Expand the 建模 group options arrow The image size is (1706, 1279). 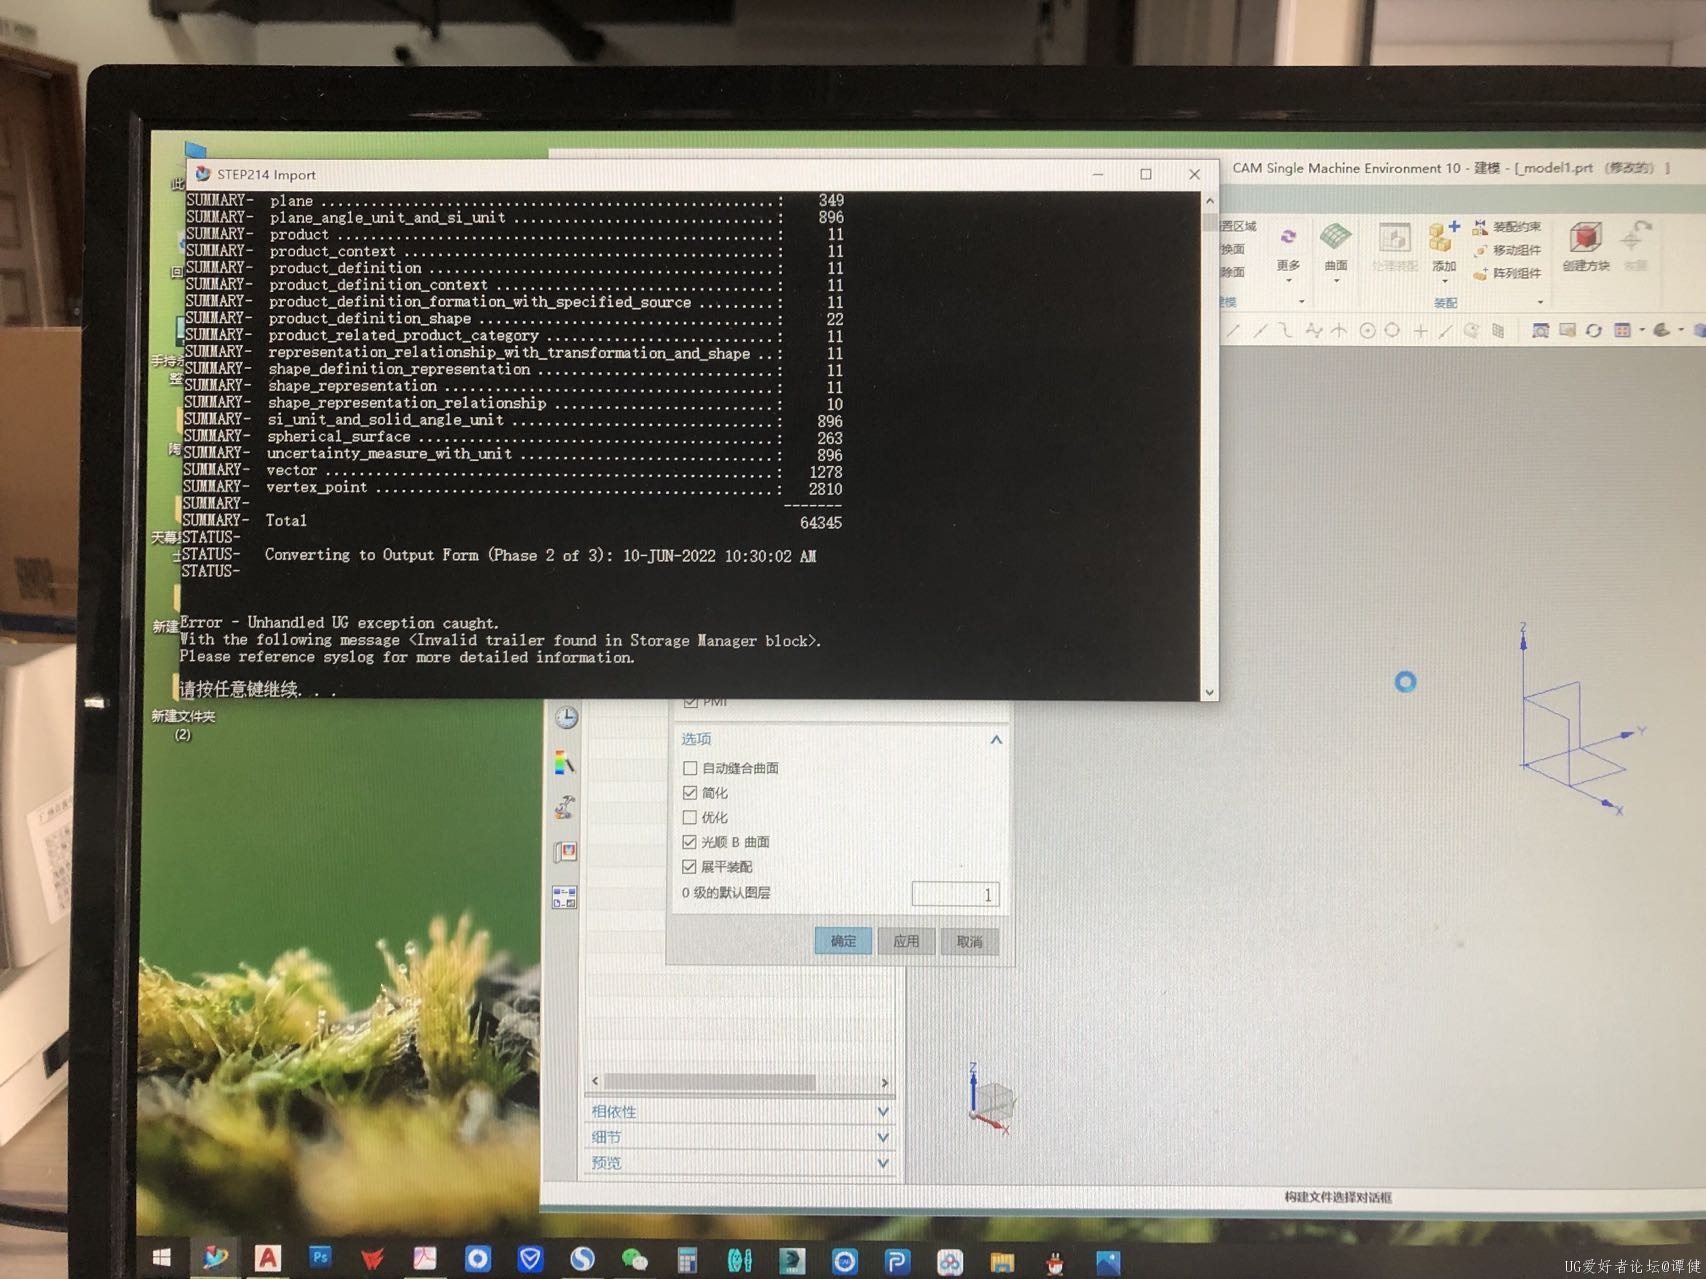[x=1301, y=302]
